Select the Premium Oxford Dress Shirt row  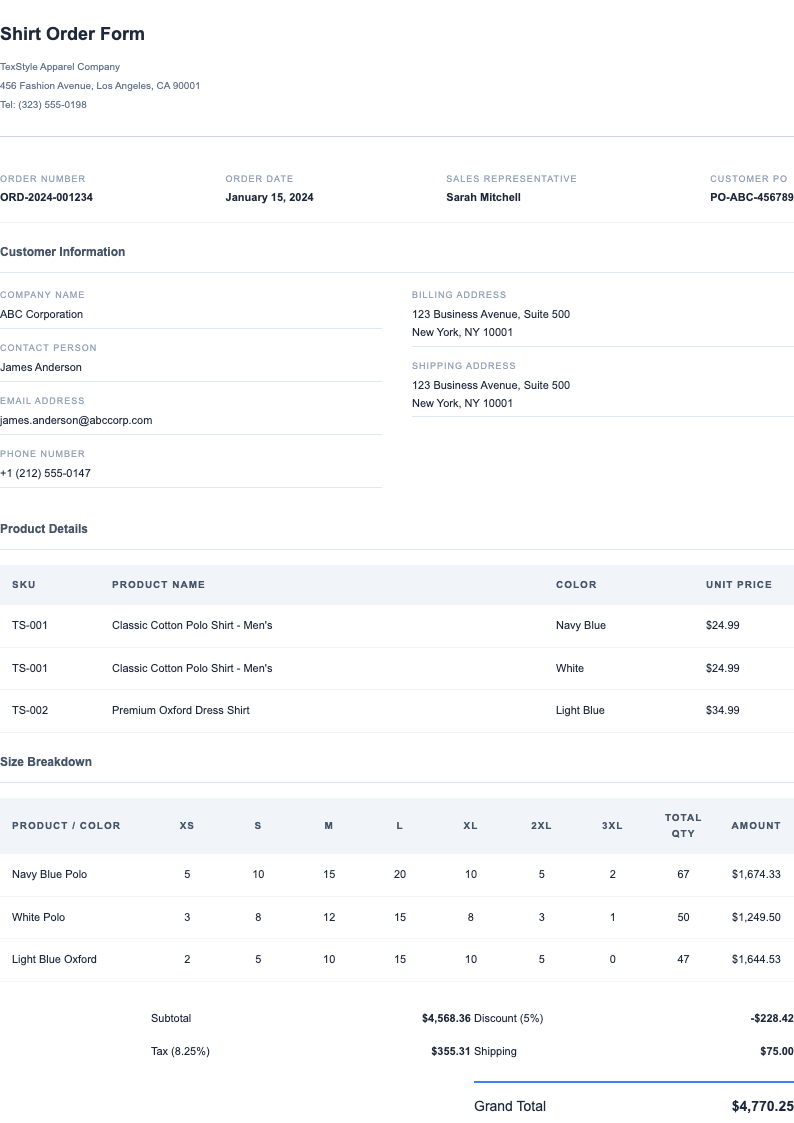(181, 711)
